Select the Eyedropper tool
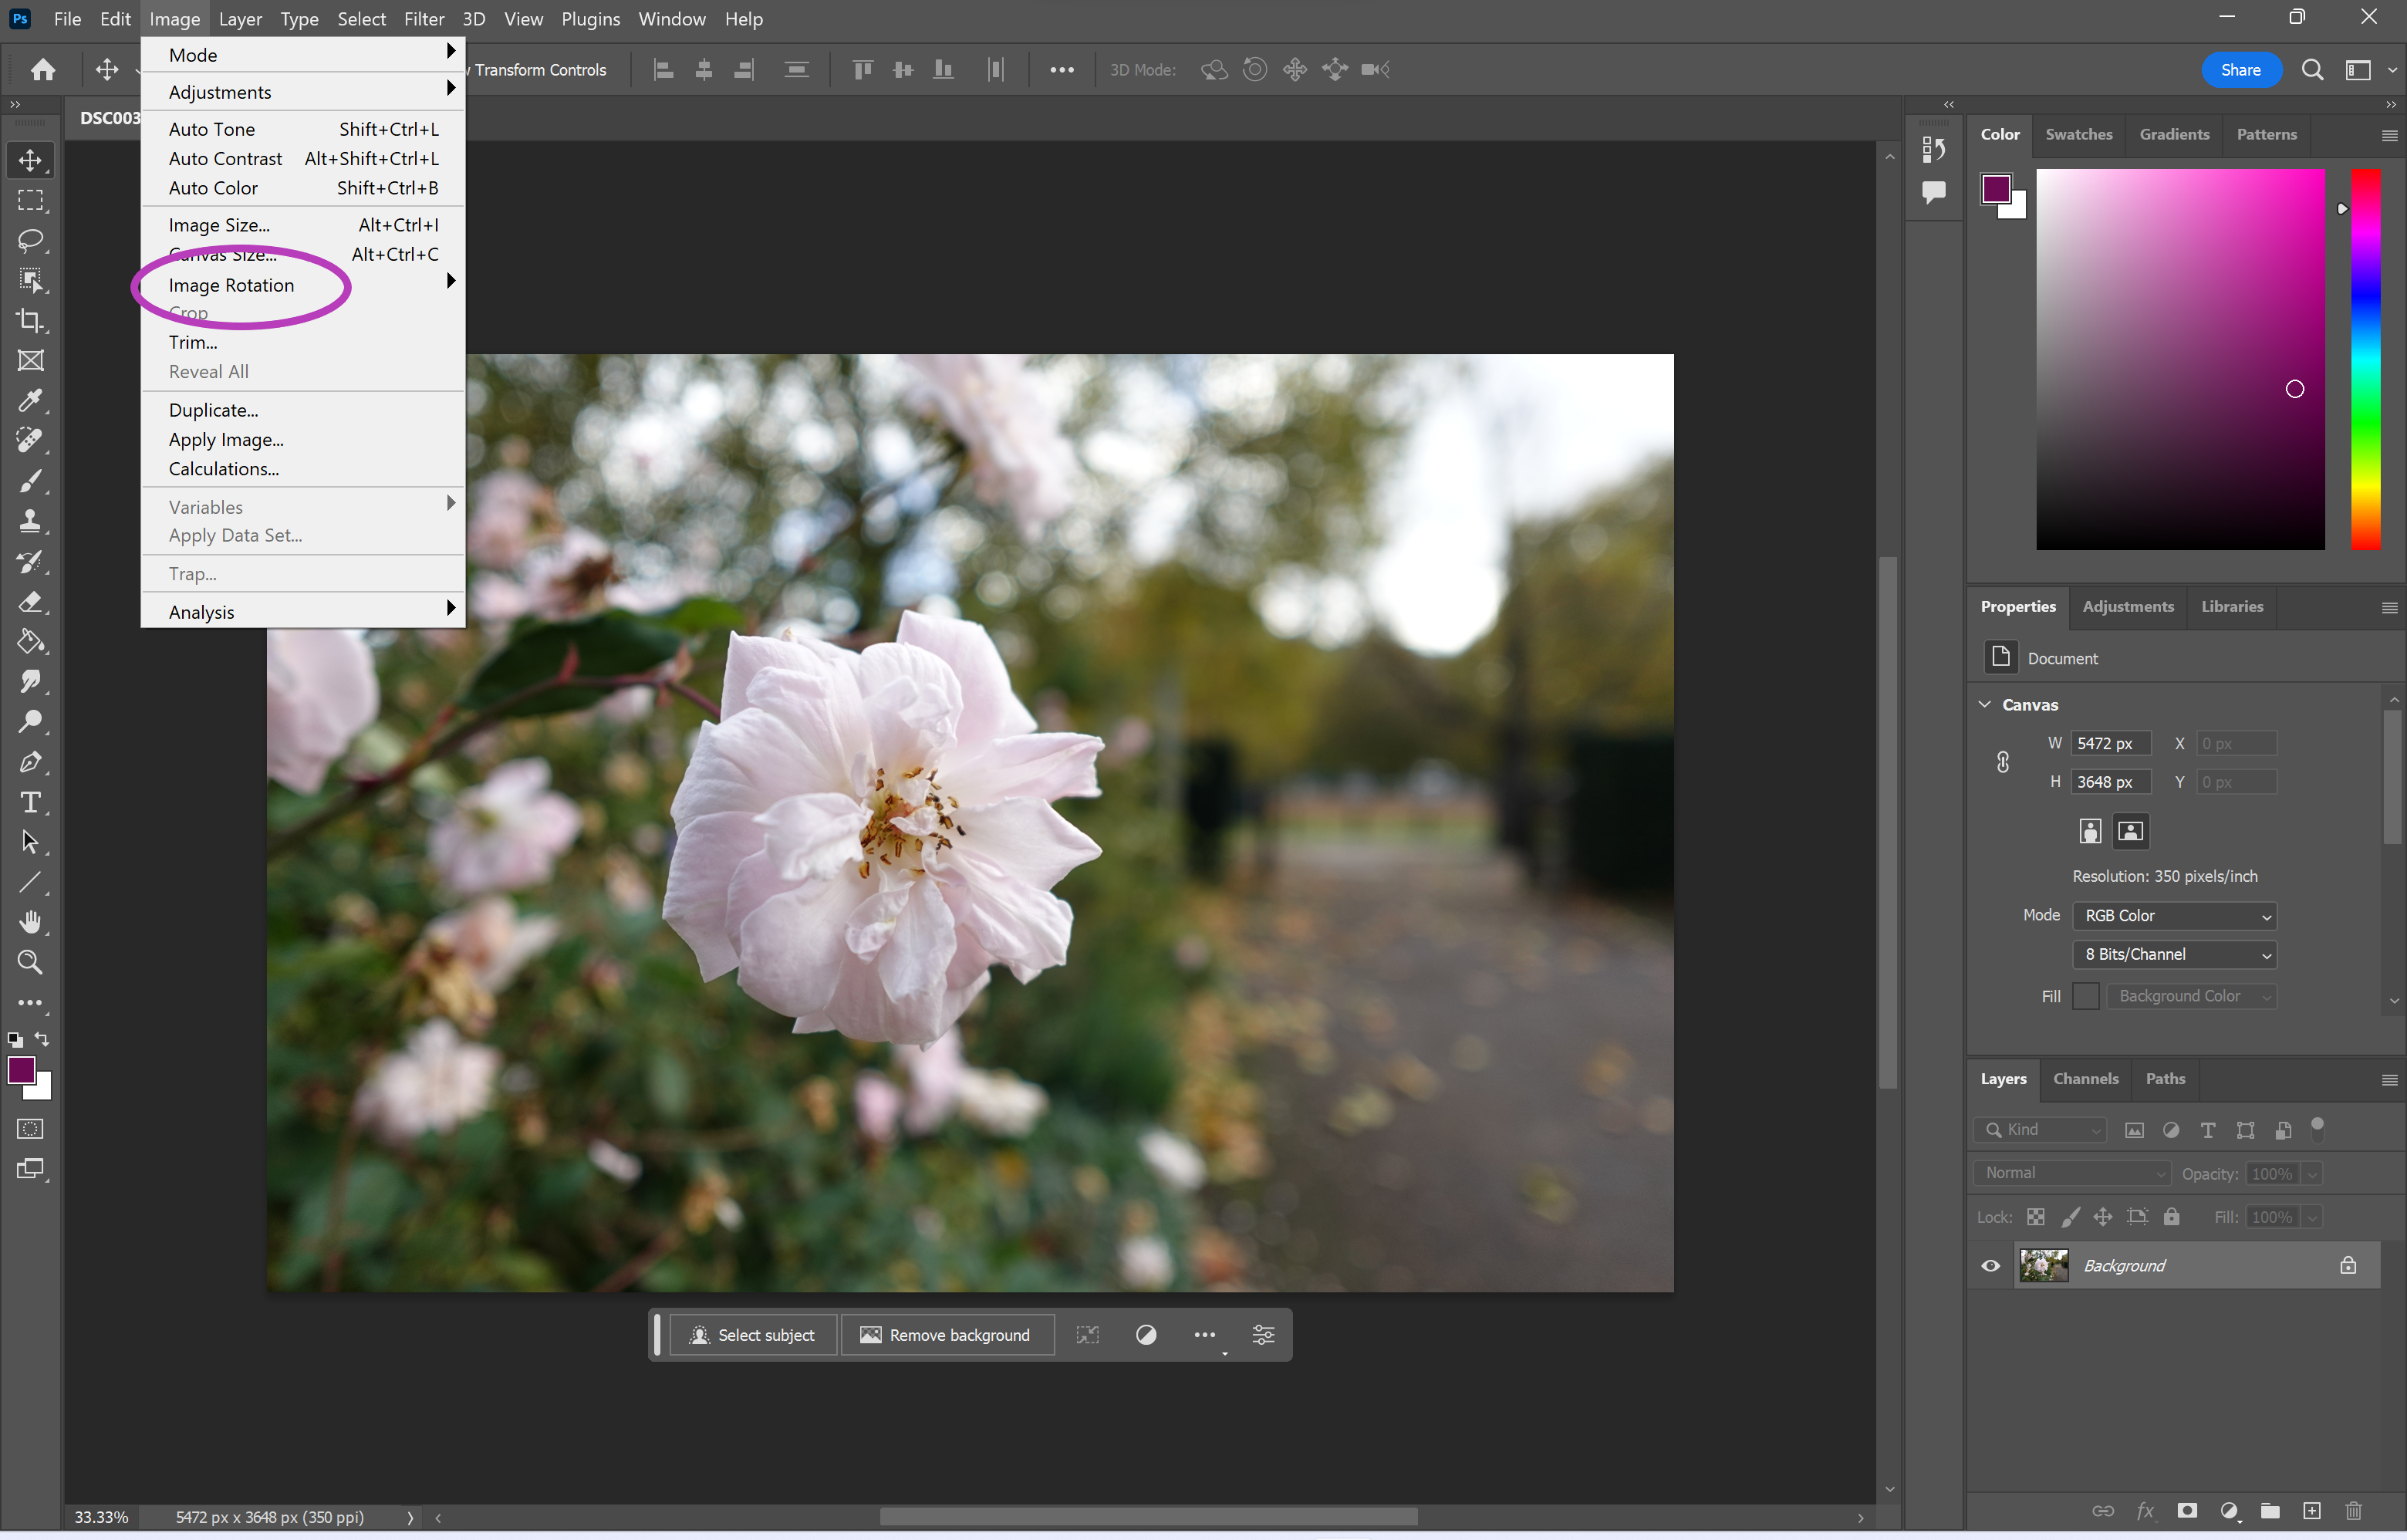 click(x=30, y=401)
